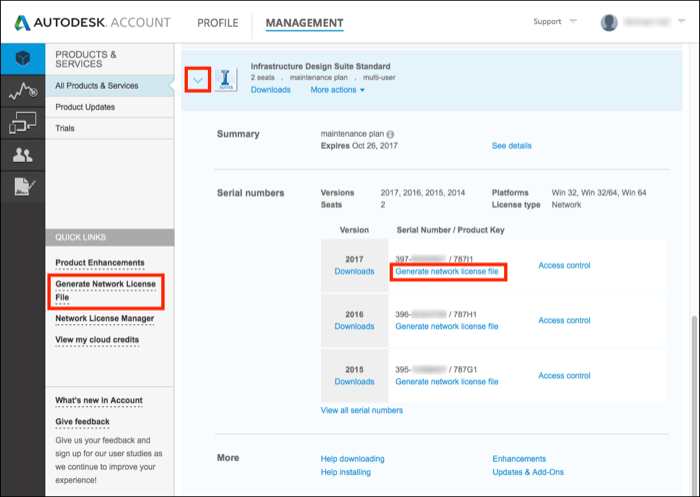Click Downloads for version 2015
700x497 pixels.
tap(354, 382)
